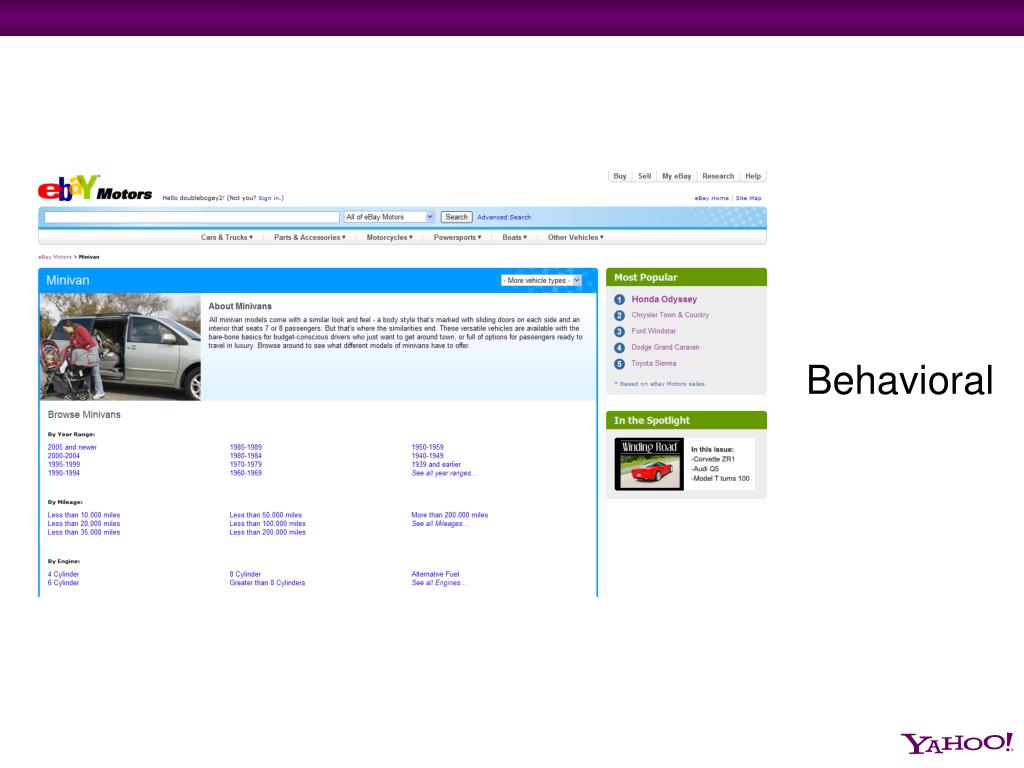This screenshot has width=1024, height=768.
Task: Select the Help tab
Action: pos(753,176)
